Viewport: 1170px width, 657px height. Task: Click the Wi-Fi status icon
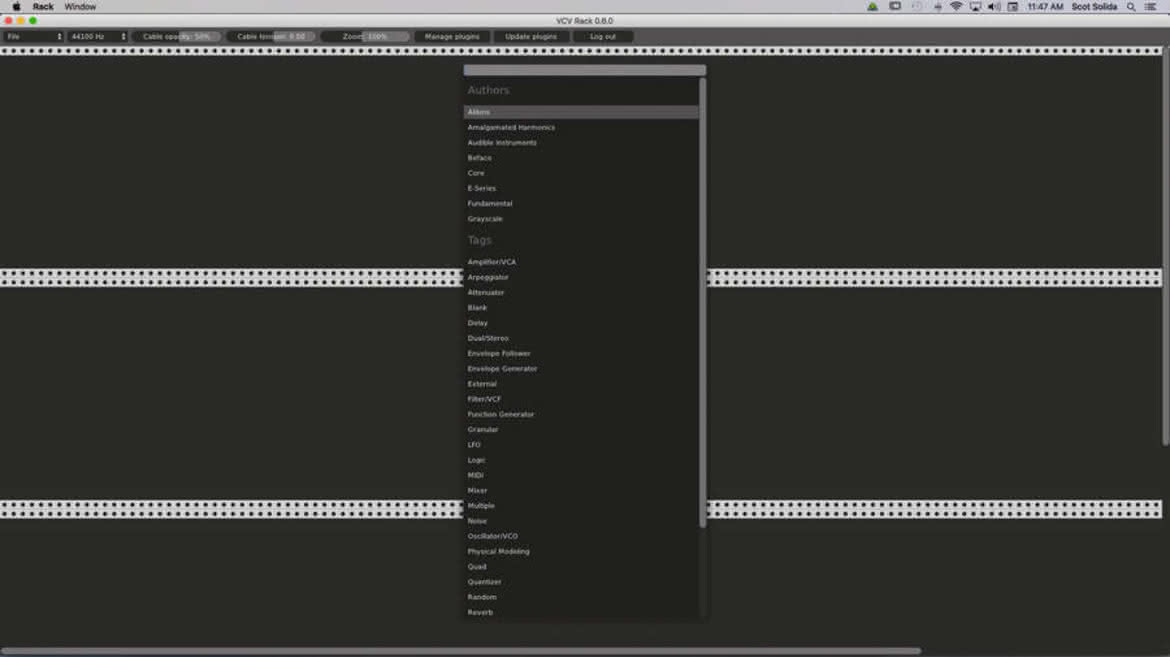click(x=956, y=7)
